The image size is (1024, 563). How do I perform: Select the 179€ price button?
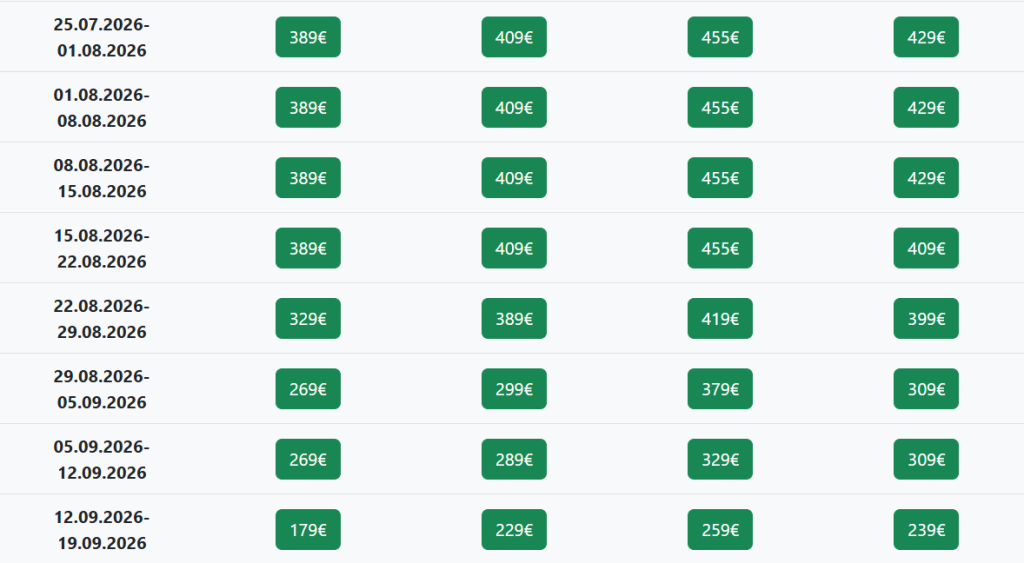point(308,530)
